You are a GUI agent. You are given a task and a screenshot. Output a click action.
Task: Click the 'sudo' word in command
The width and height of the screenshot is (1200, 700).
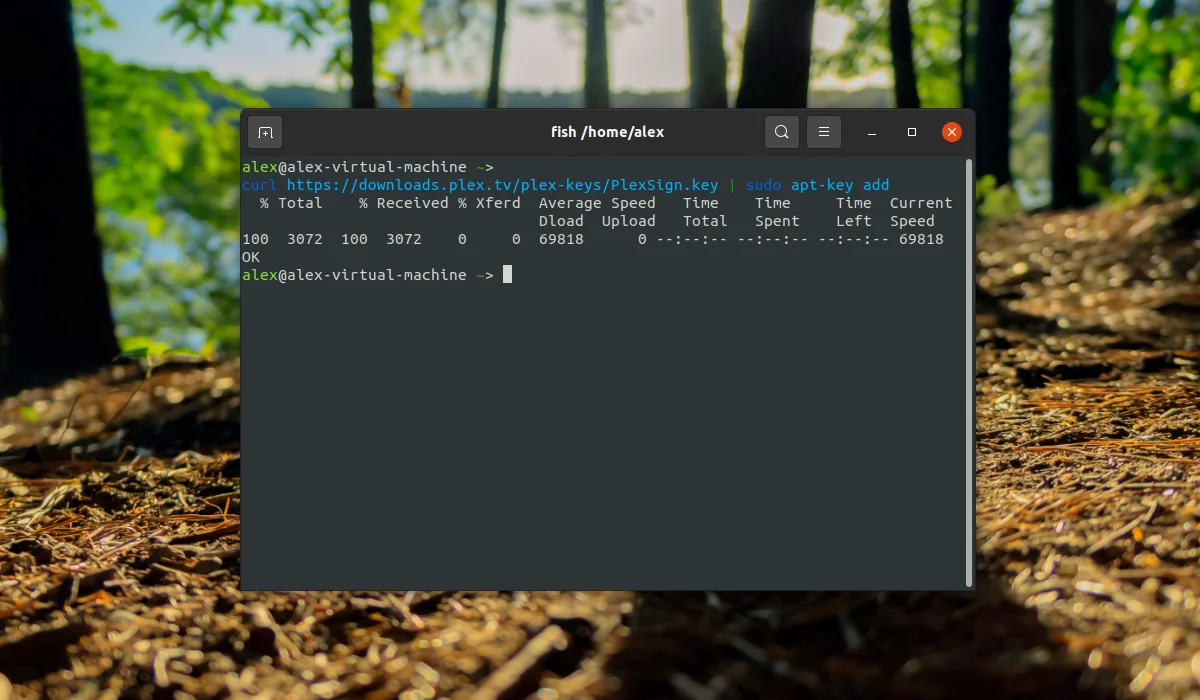764,185
